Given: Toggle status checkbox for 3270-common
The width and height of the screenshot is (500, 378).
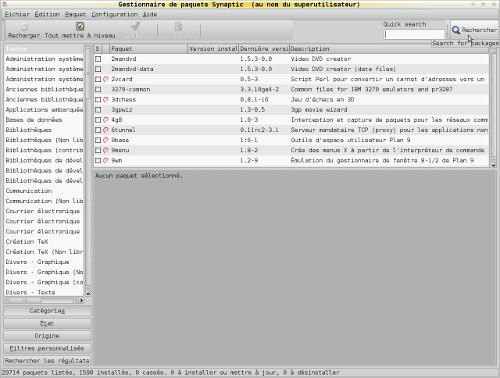Looking at the screenshot, I should tap(98, 89).
